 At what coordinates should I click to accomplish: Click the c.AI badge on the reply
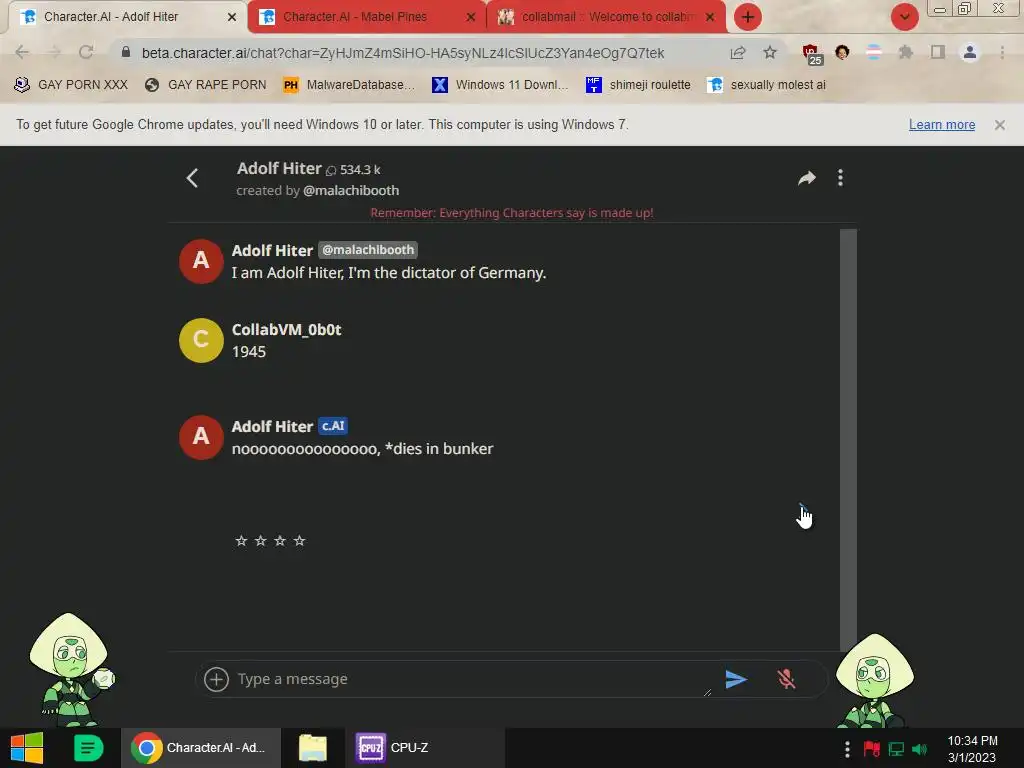tap(333, 426)
